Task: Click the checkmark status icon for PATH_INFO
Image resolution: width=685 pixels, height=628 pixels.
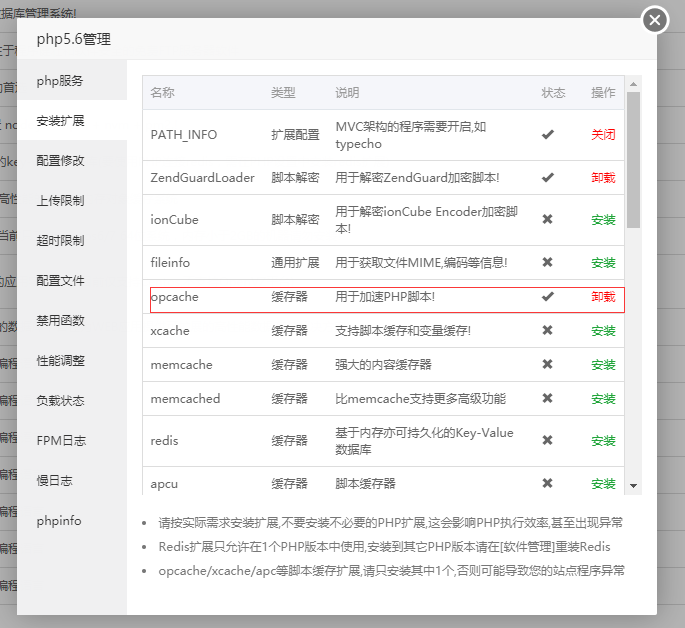Action: coord(547,134)
